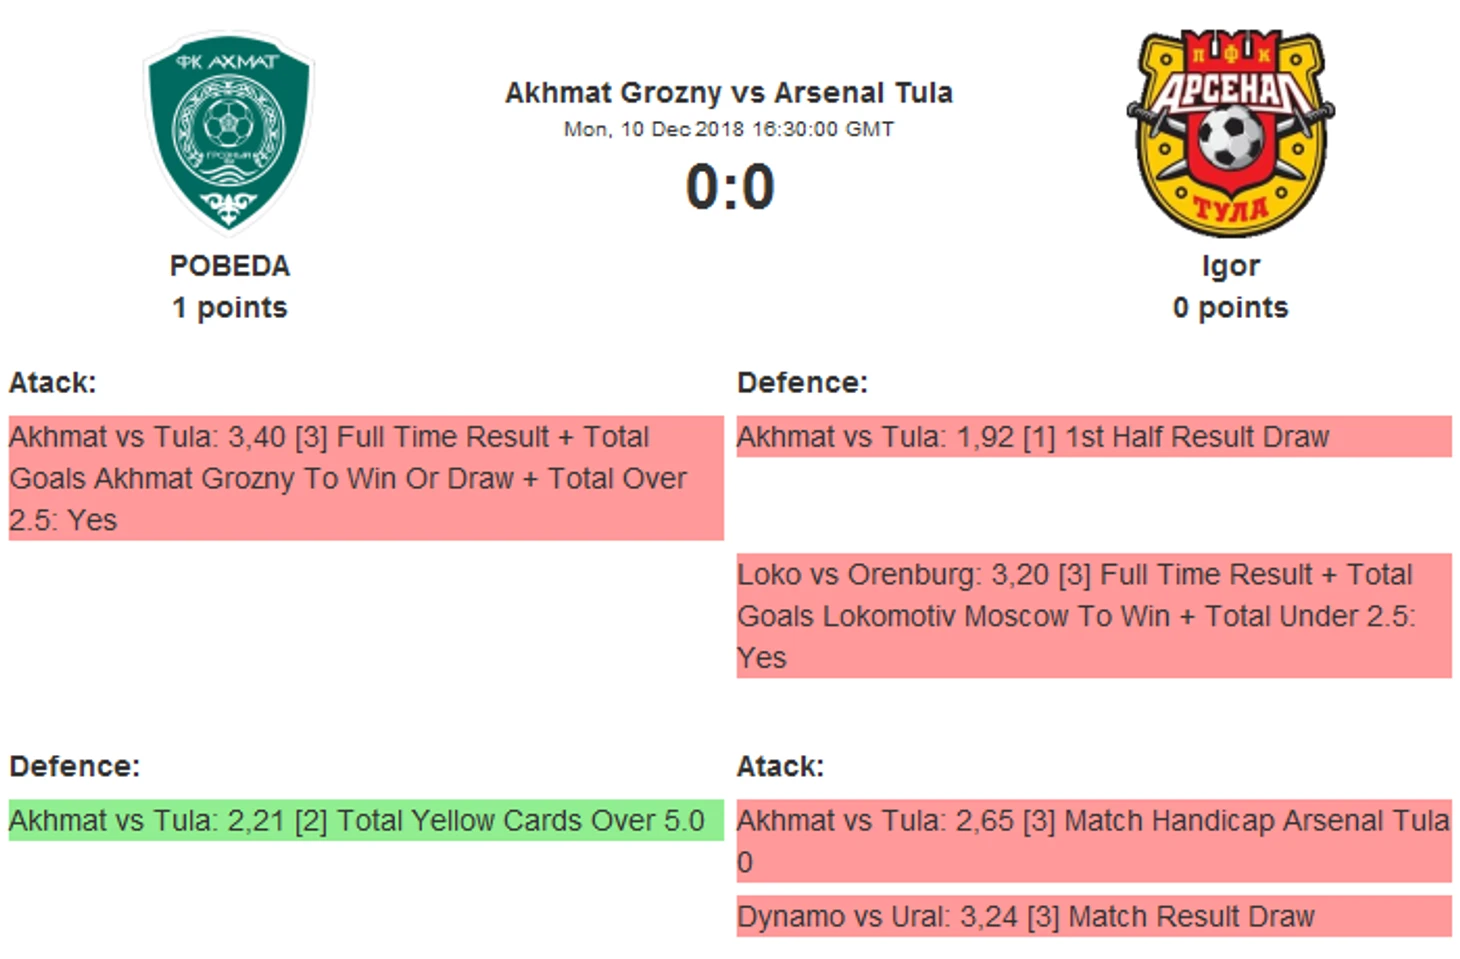Click the right Defence: heading above 1st Half bet
The image size is (1460, 959).
tap(802, 382)
